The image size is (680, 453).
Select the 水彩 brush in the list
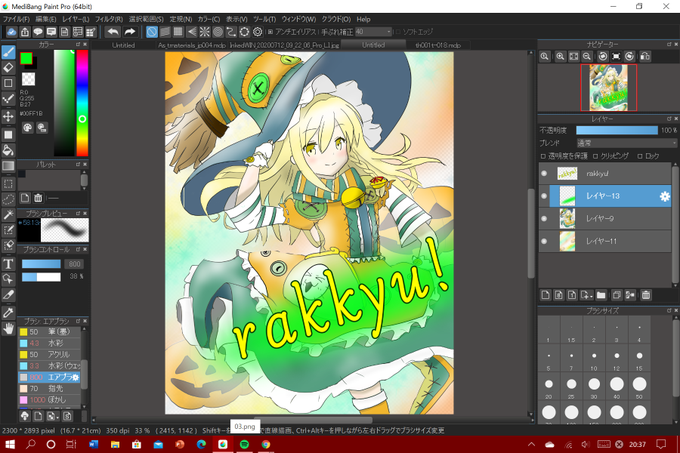pyautogui.click(x=49, y=343)
